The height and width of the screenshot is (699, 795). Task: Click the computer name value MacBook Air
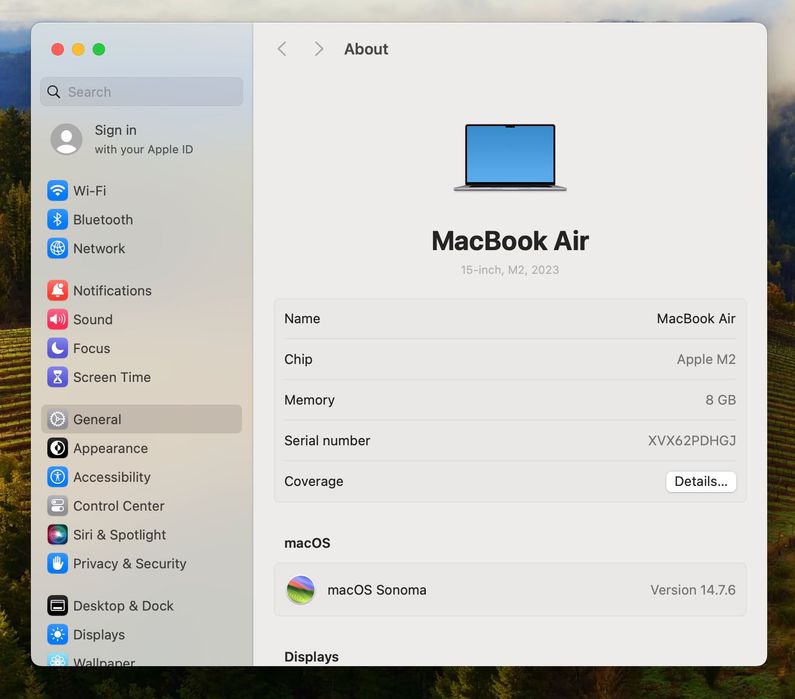click(x=696, y=319)
